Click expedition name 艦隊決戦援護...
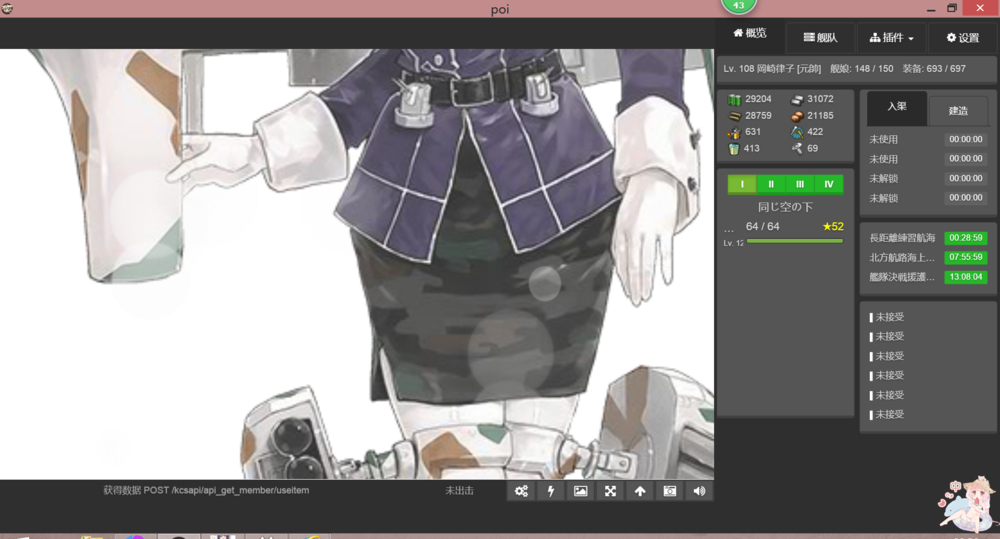The height and width of the screenshot is (539, 1000). (902, 277)
